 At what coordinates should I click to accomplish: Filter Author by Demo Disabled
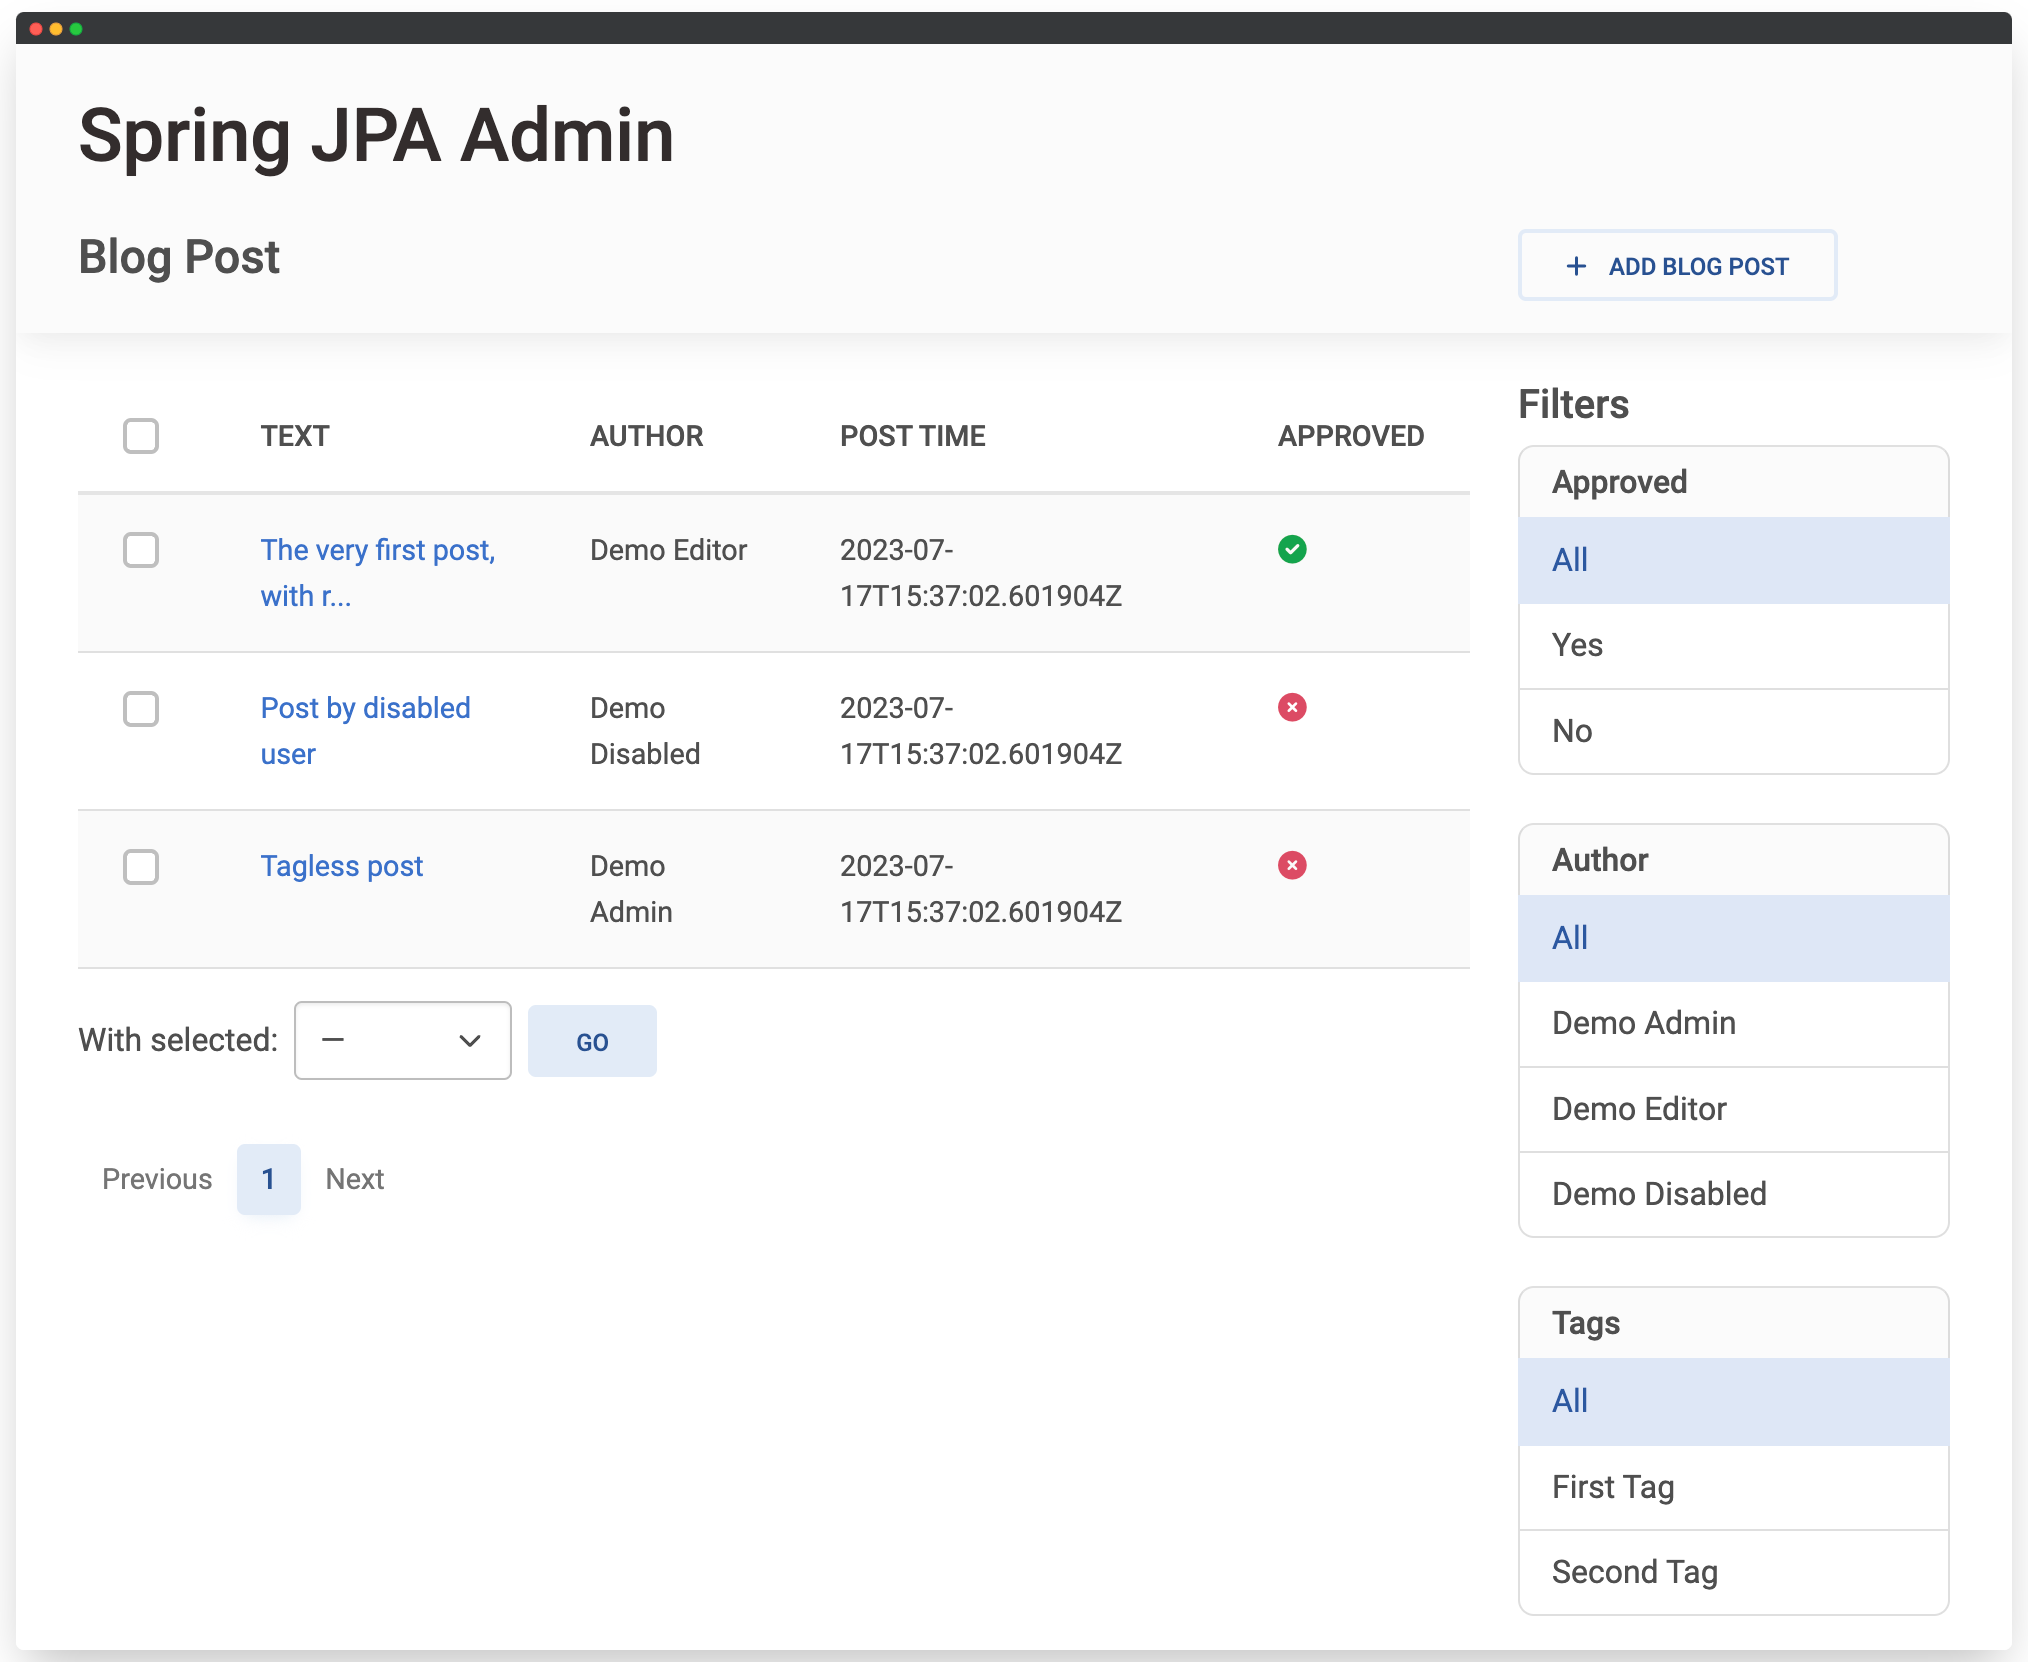1734,1194
